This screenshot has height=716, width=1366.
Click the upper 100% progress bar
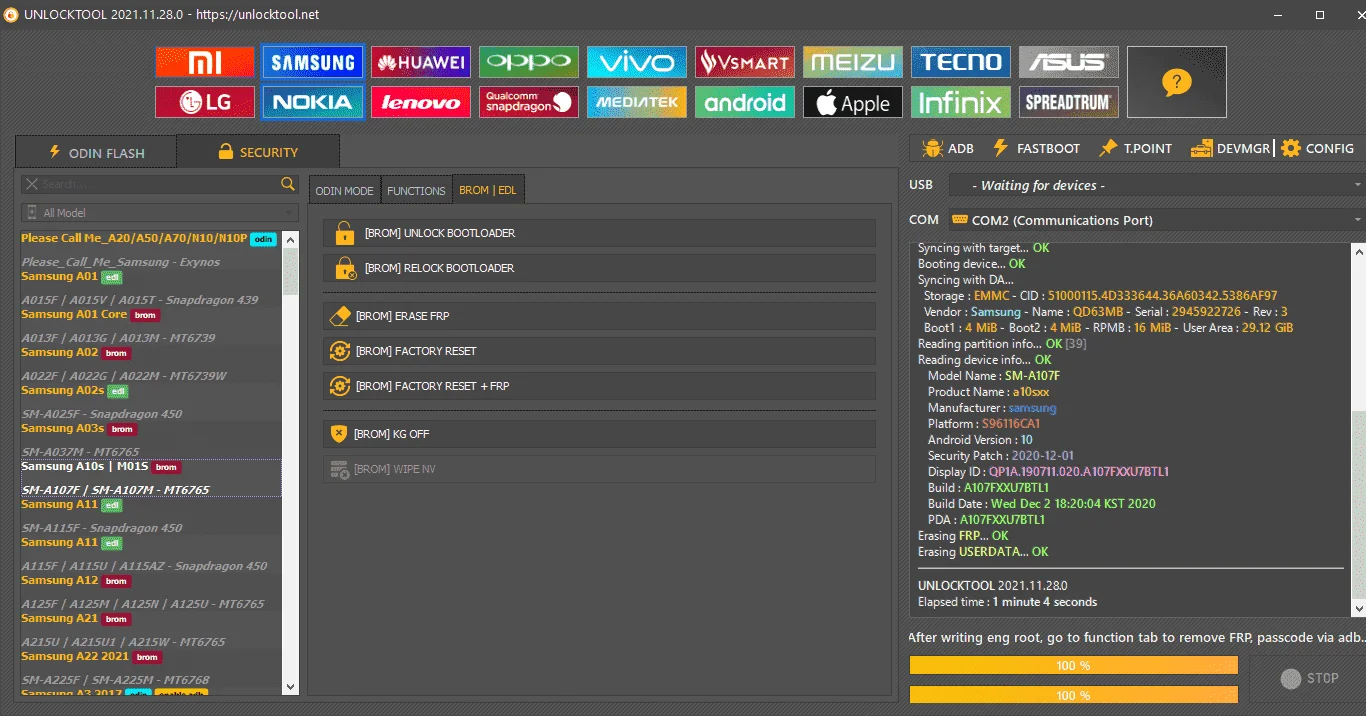click(1073, 665)
